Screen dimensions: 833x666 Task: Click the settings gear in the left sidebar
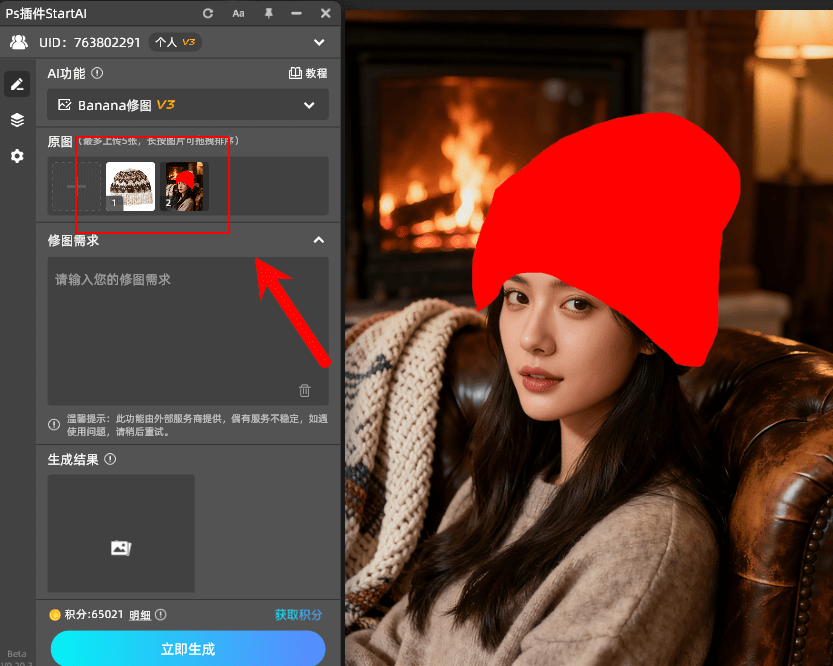tap(16, 156)
